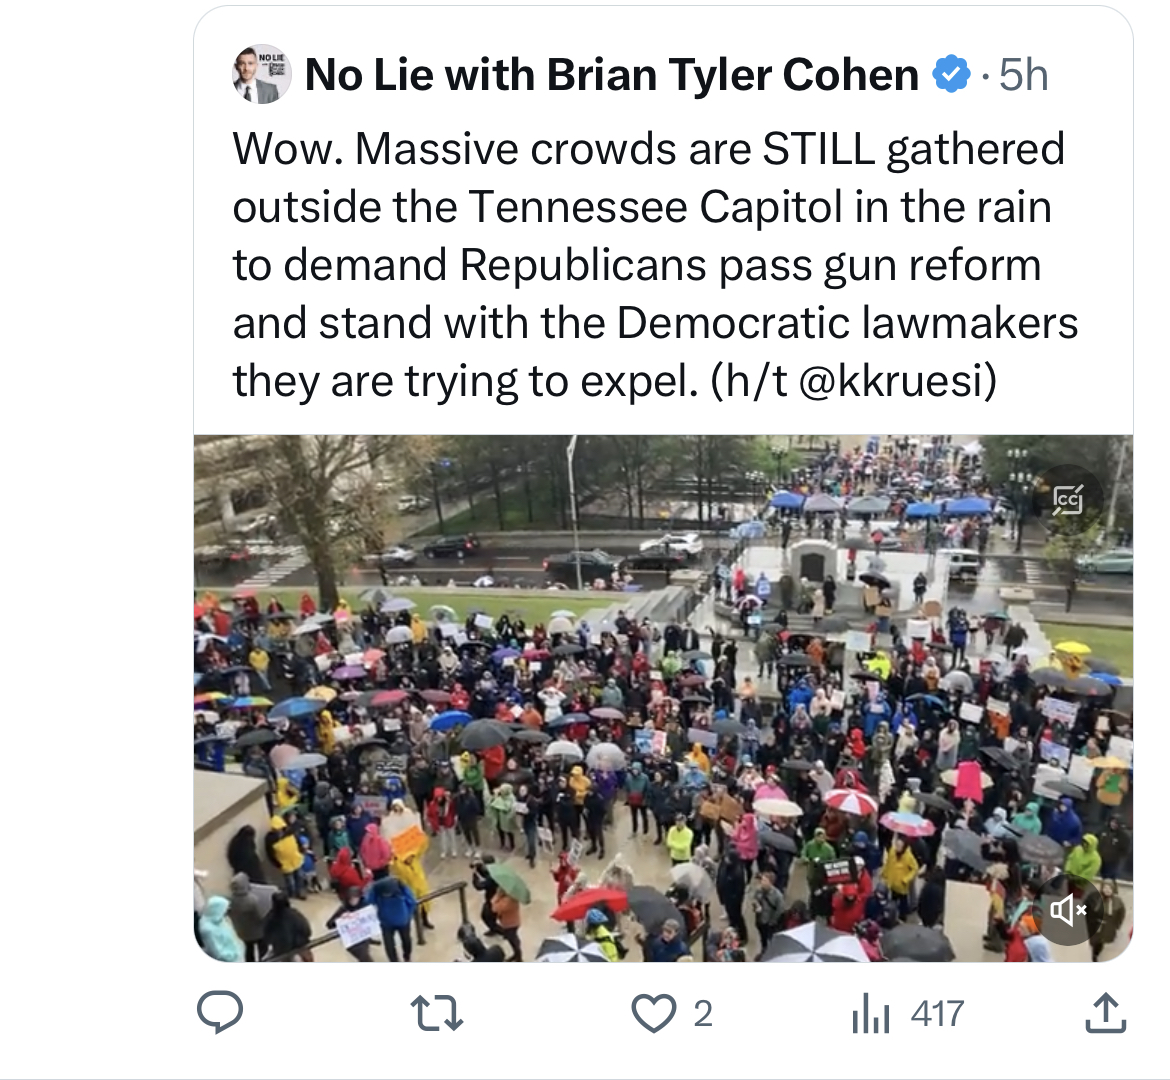Viewport: 1170px width, 1080px height.
Task: Open the "No Lie with Brian Tyler Cohen" profile
Action: [x=611, y=75]
